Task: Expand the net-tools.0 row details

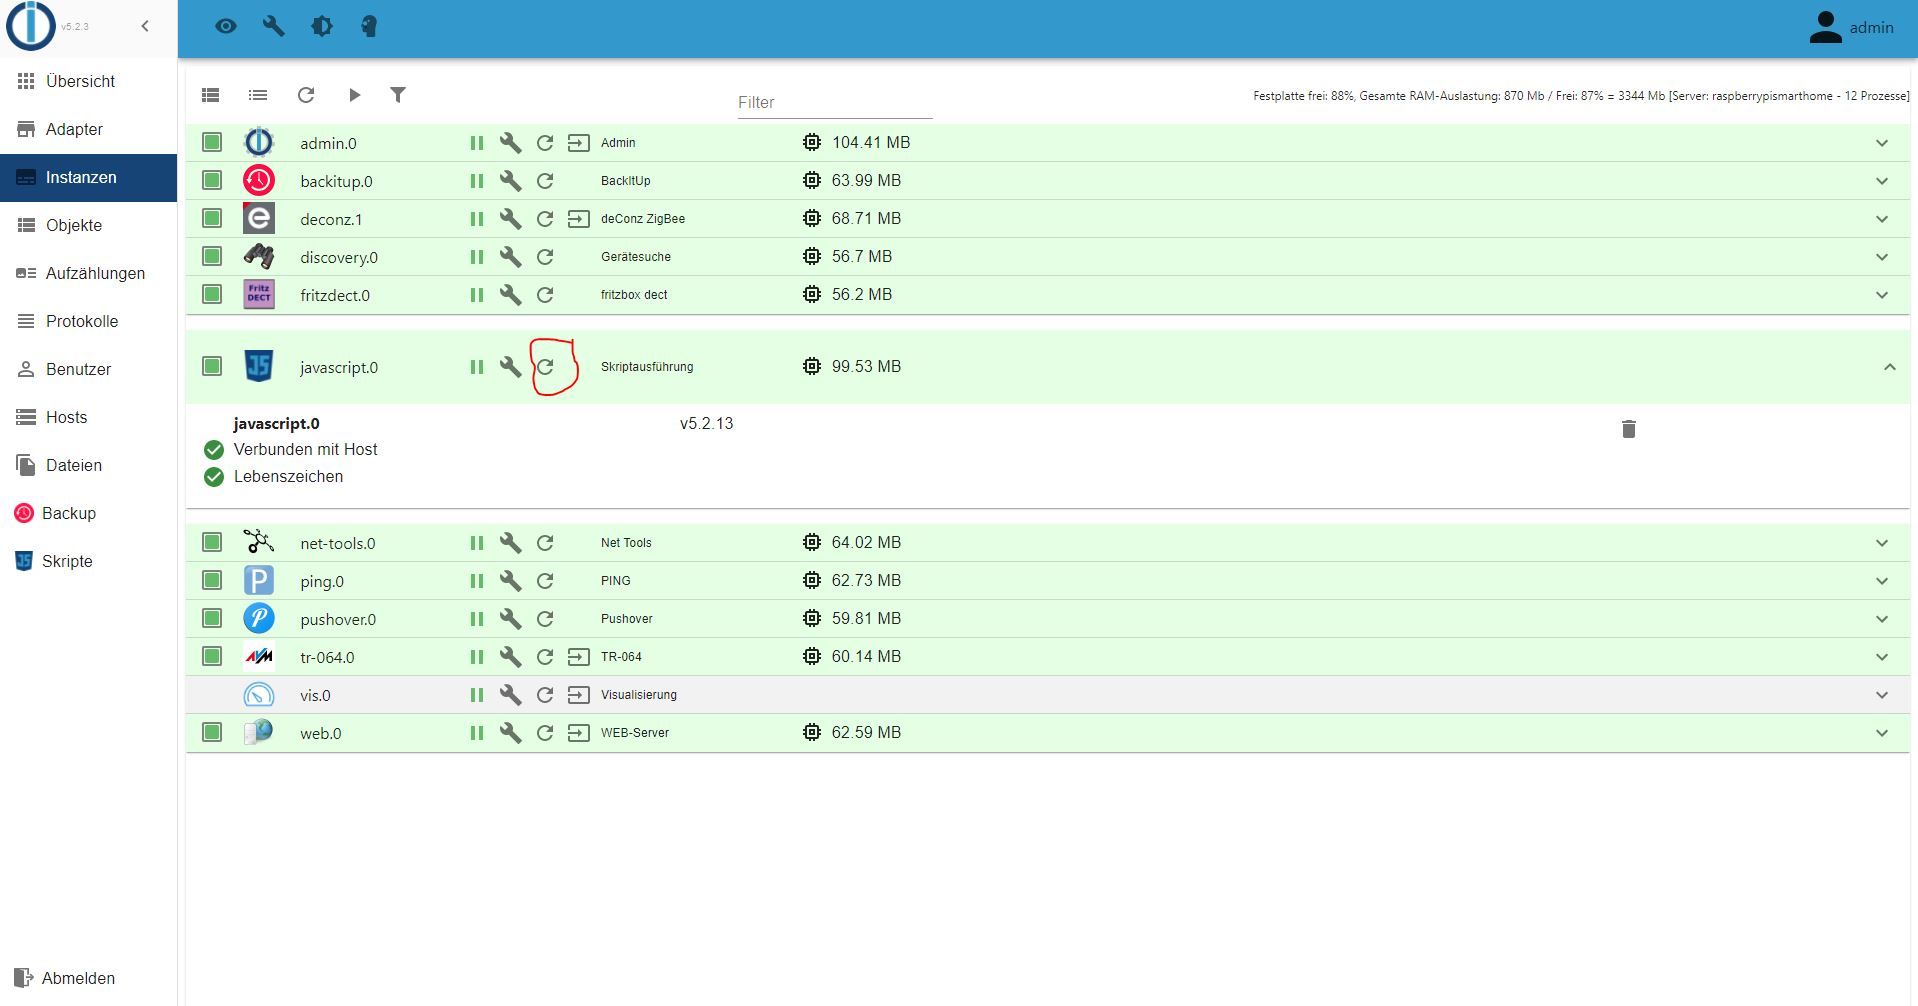Action: 1882,543
